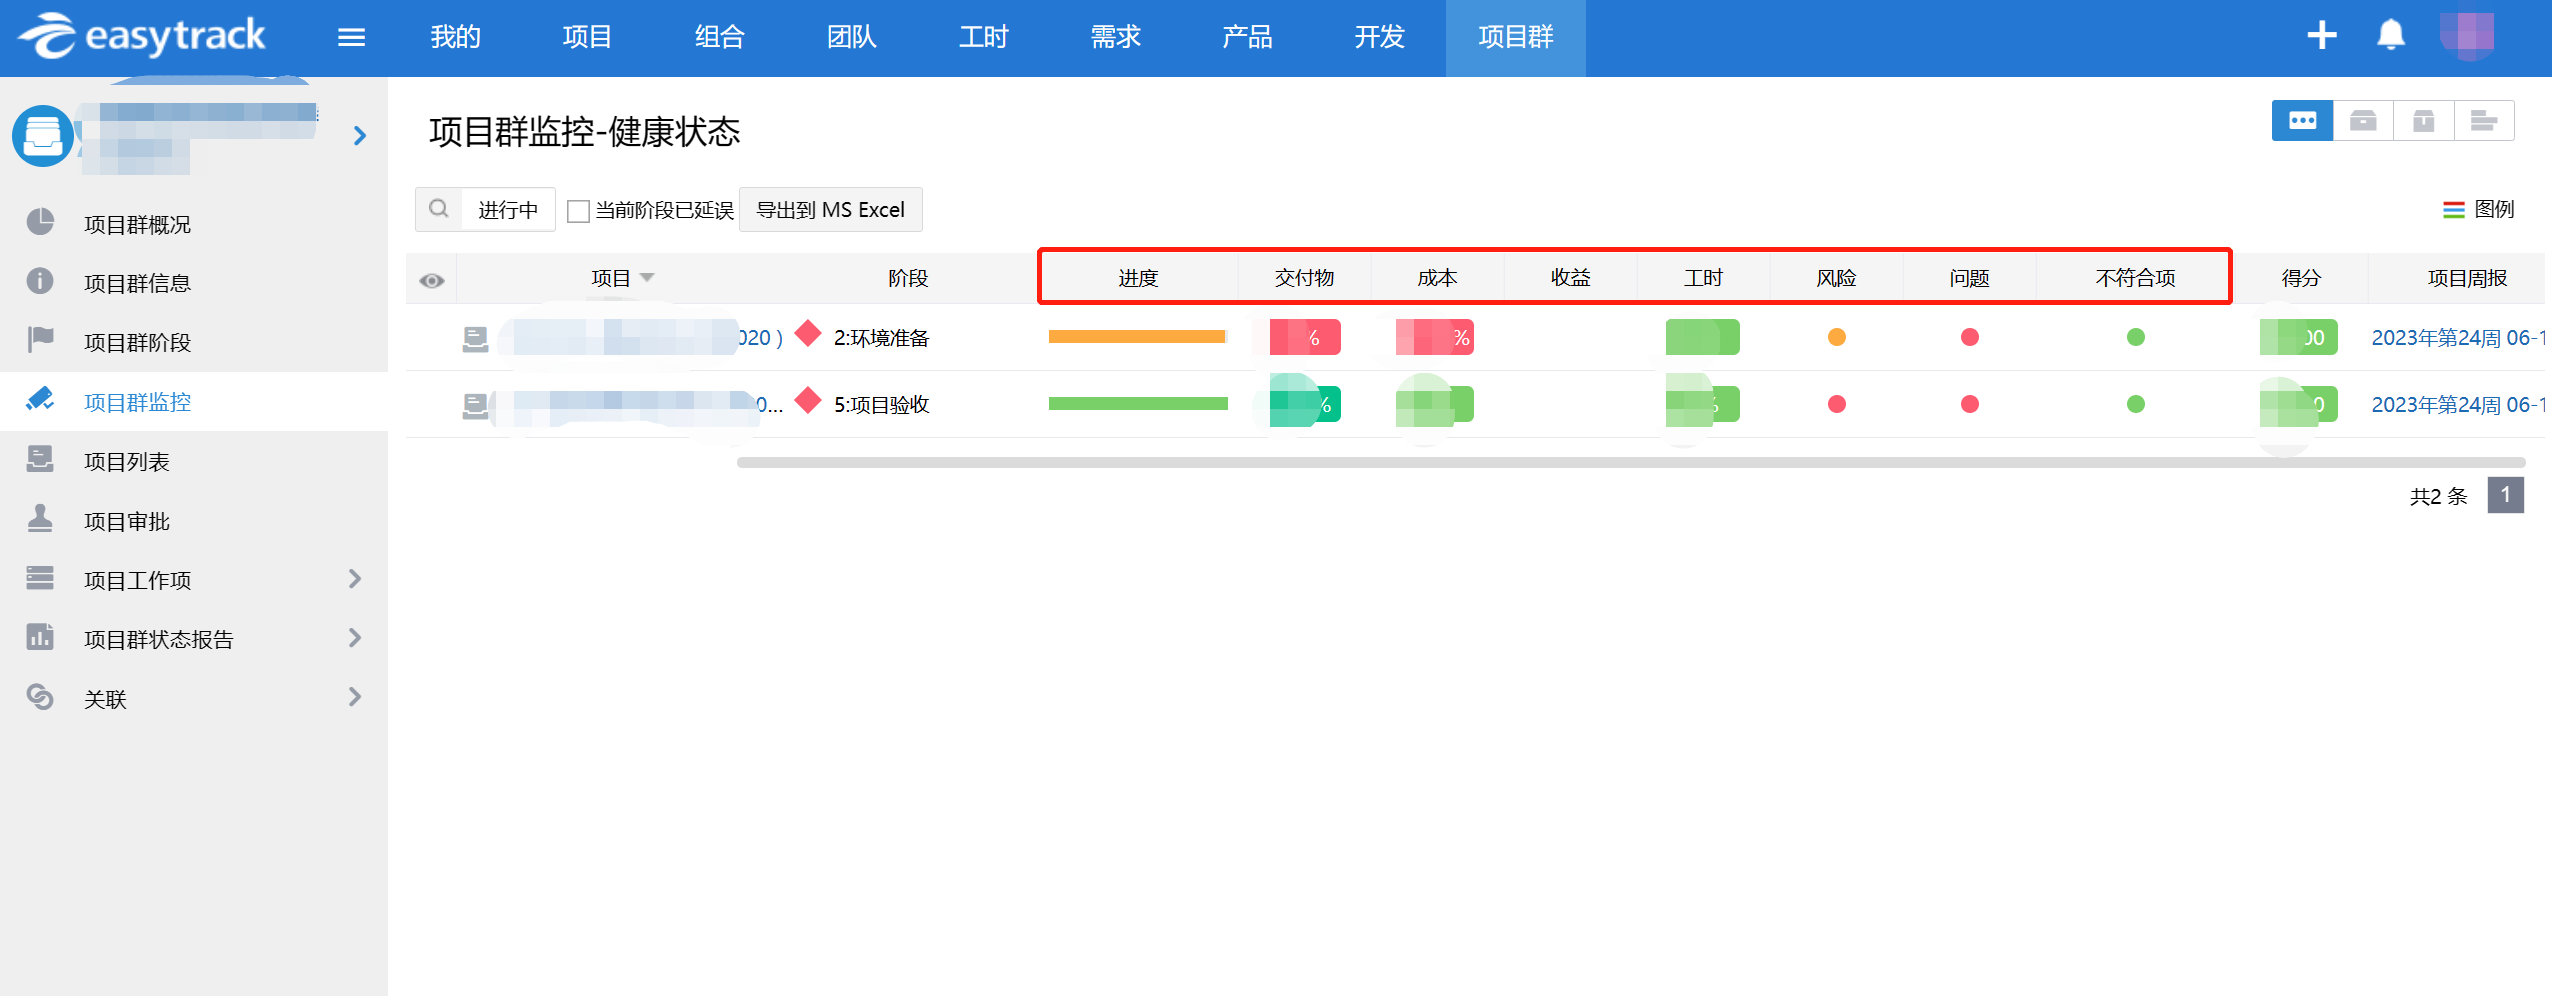
Task: Click the 项目列表 icon
Action: (x=40, y=459)
